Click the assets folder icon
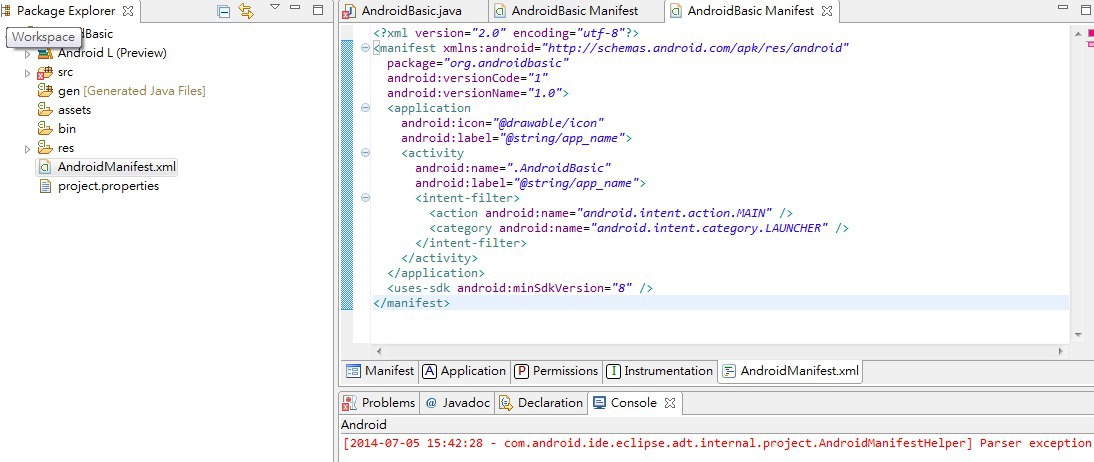 (x=45, y=110)
